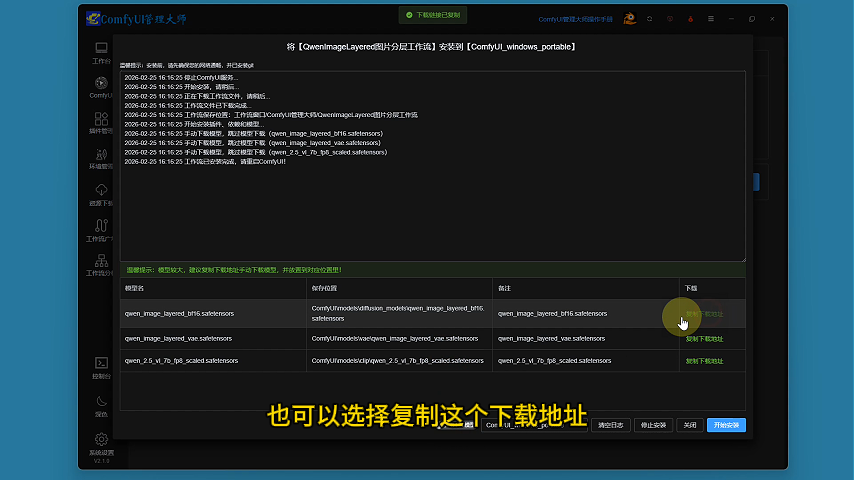Select model name cell qwen_image_layered_vae.safetensors

(x=178, y=339)
